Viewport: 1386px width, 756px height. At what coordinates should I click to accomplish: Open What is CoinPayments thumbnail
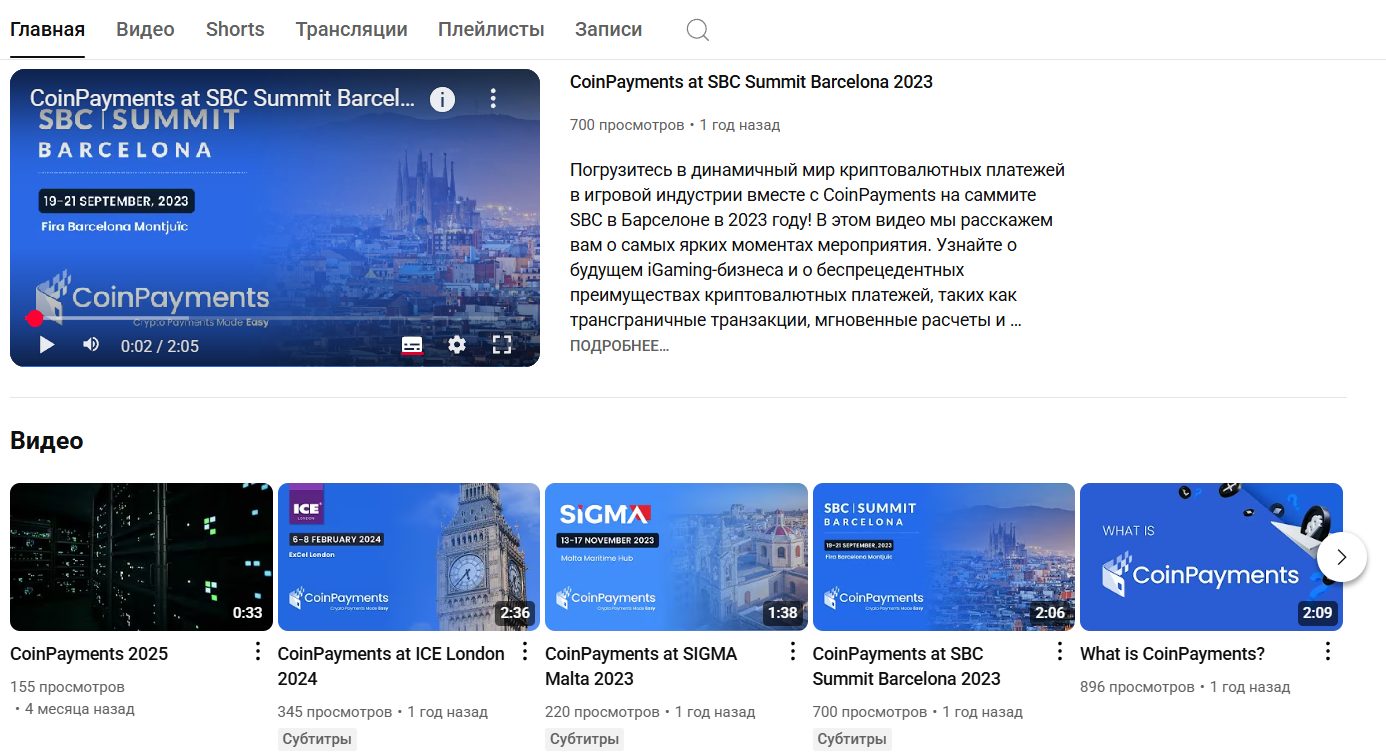click(1211, 557)
